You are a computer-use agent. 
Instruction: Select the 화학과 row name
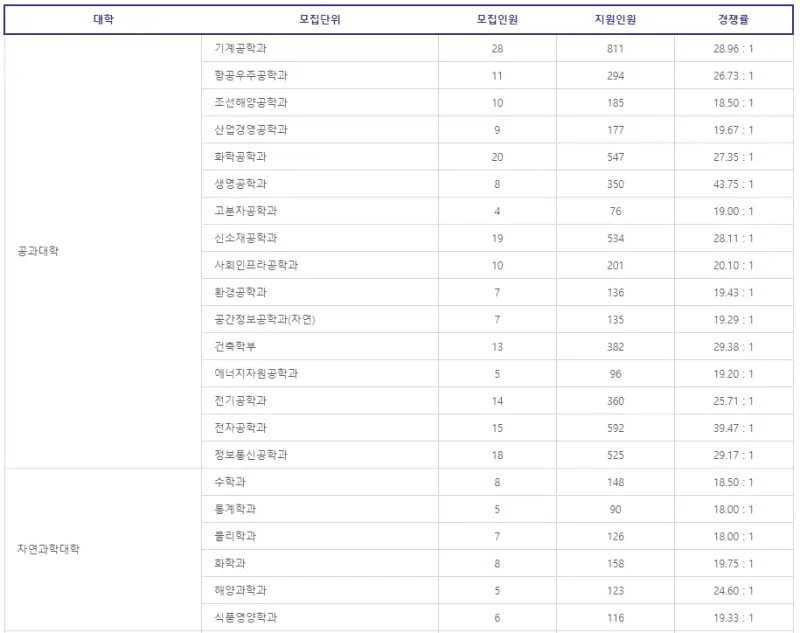click(x=230, y=563)
